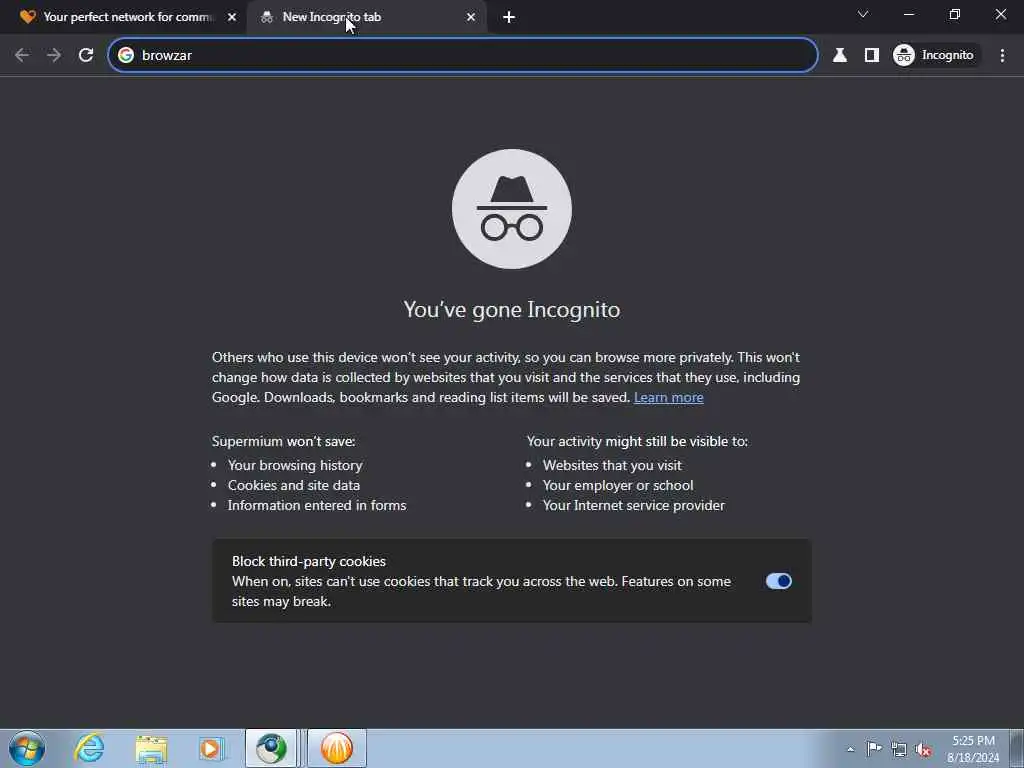Click the Incognito hat and glasses logo
Image resolution: width=1024 pixels, height=768 pixels.
pyautogui.click(x=512, y=209)
